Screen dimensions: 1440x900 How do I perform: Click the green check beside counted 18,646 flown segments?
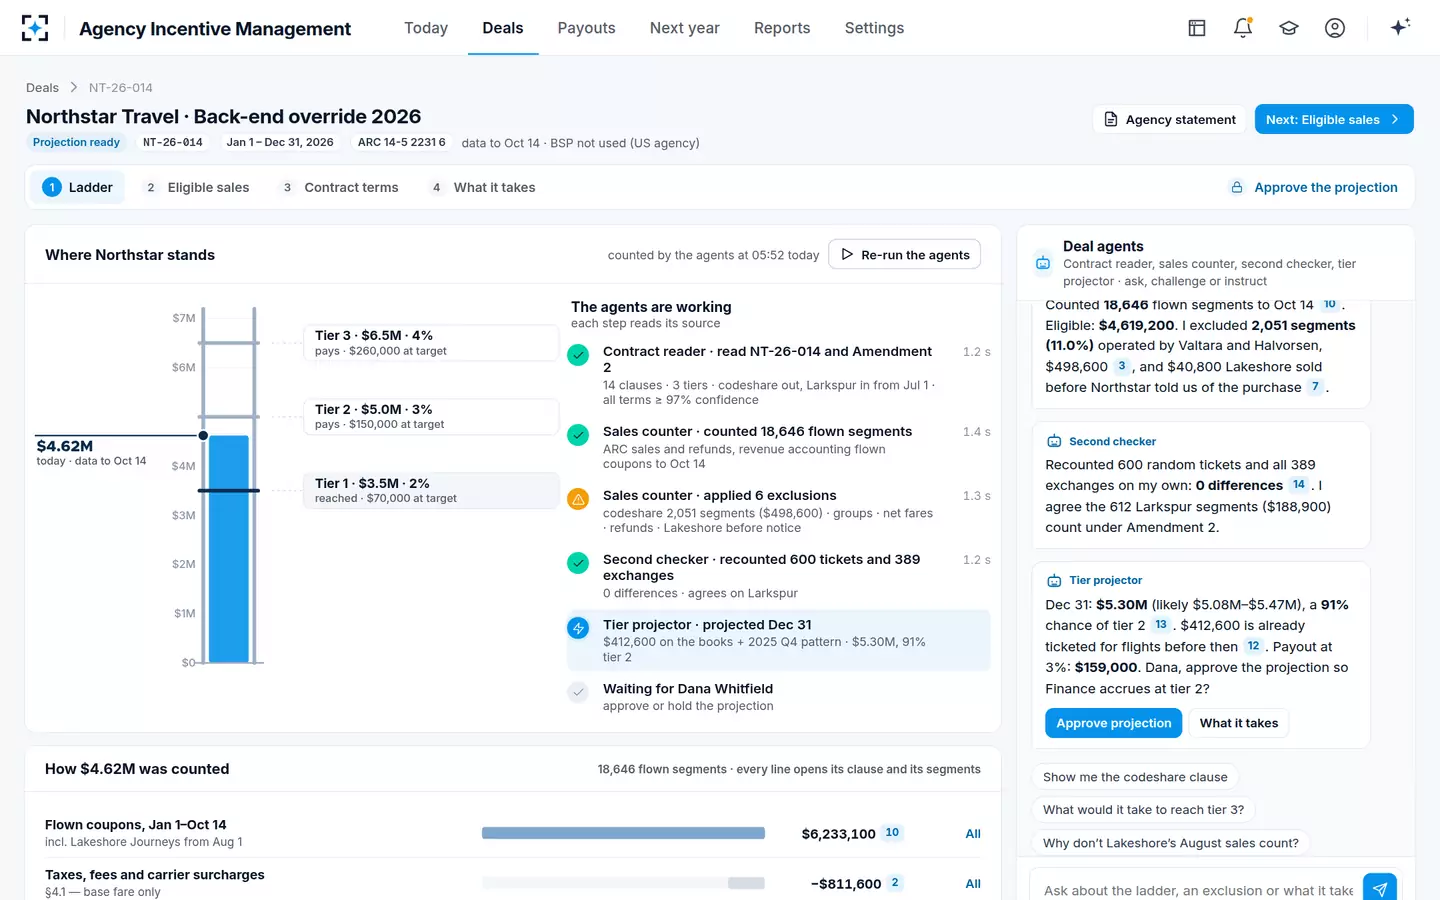578,434
